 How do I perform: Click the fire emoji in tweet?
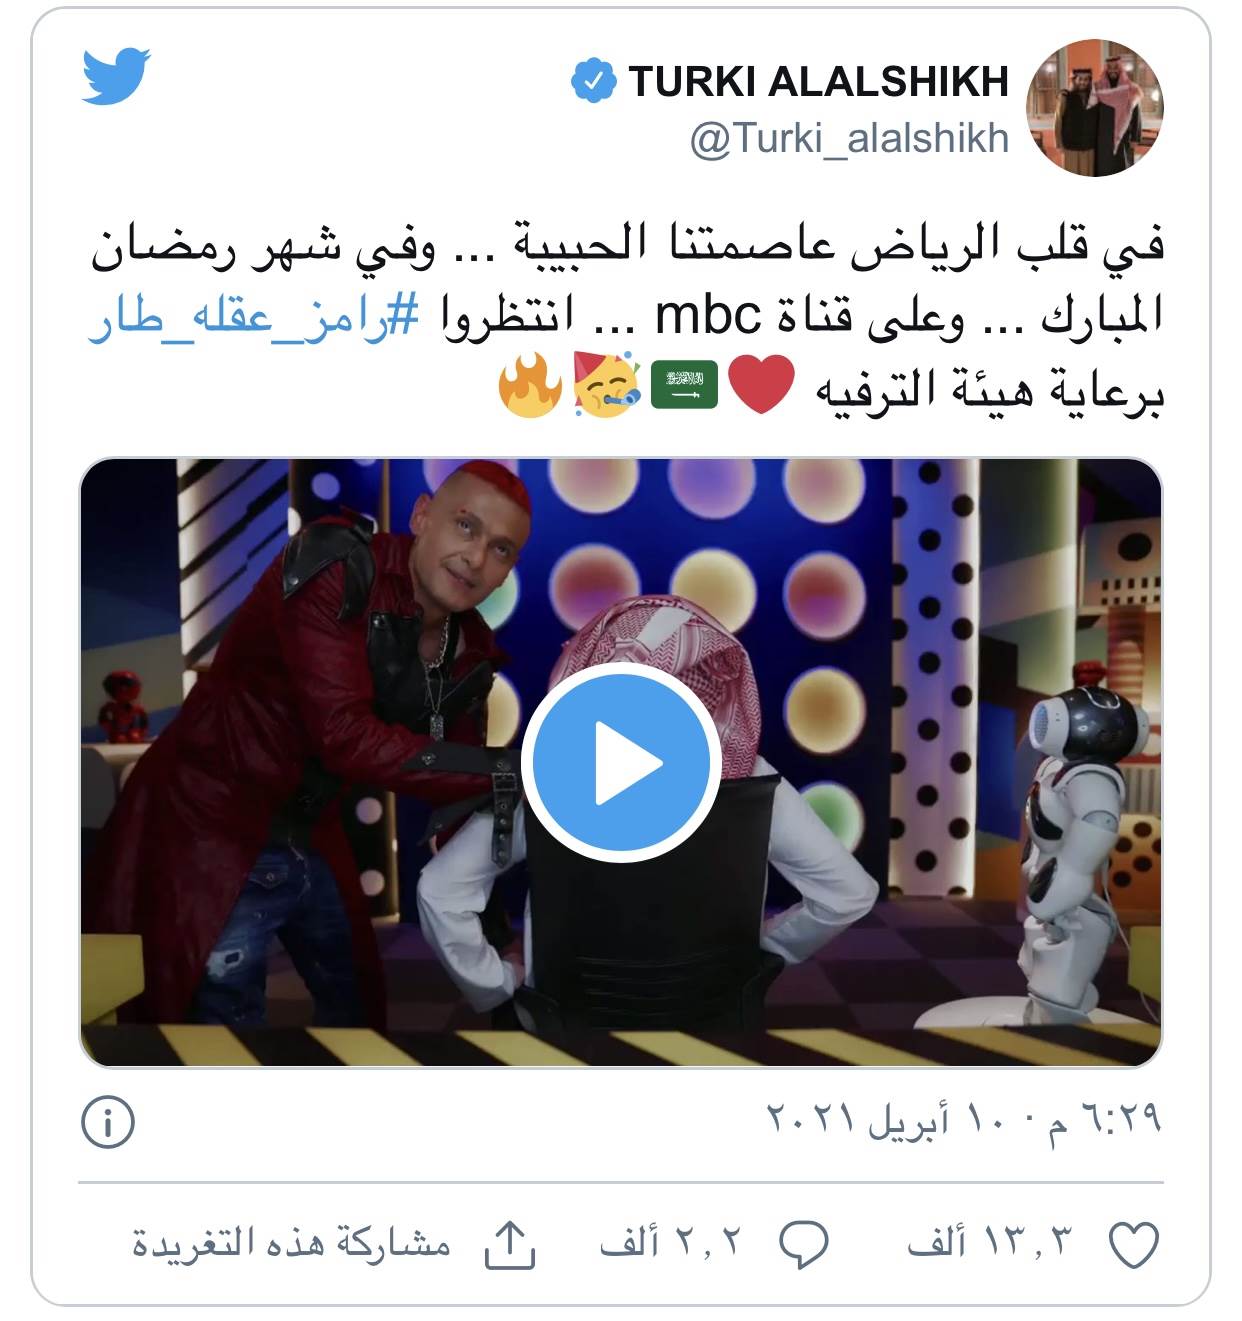531,385
